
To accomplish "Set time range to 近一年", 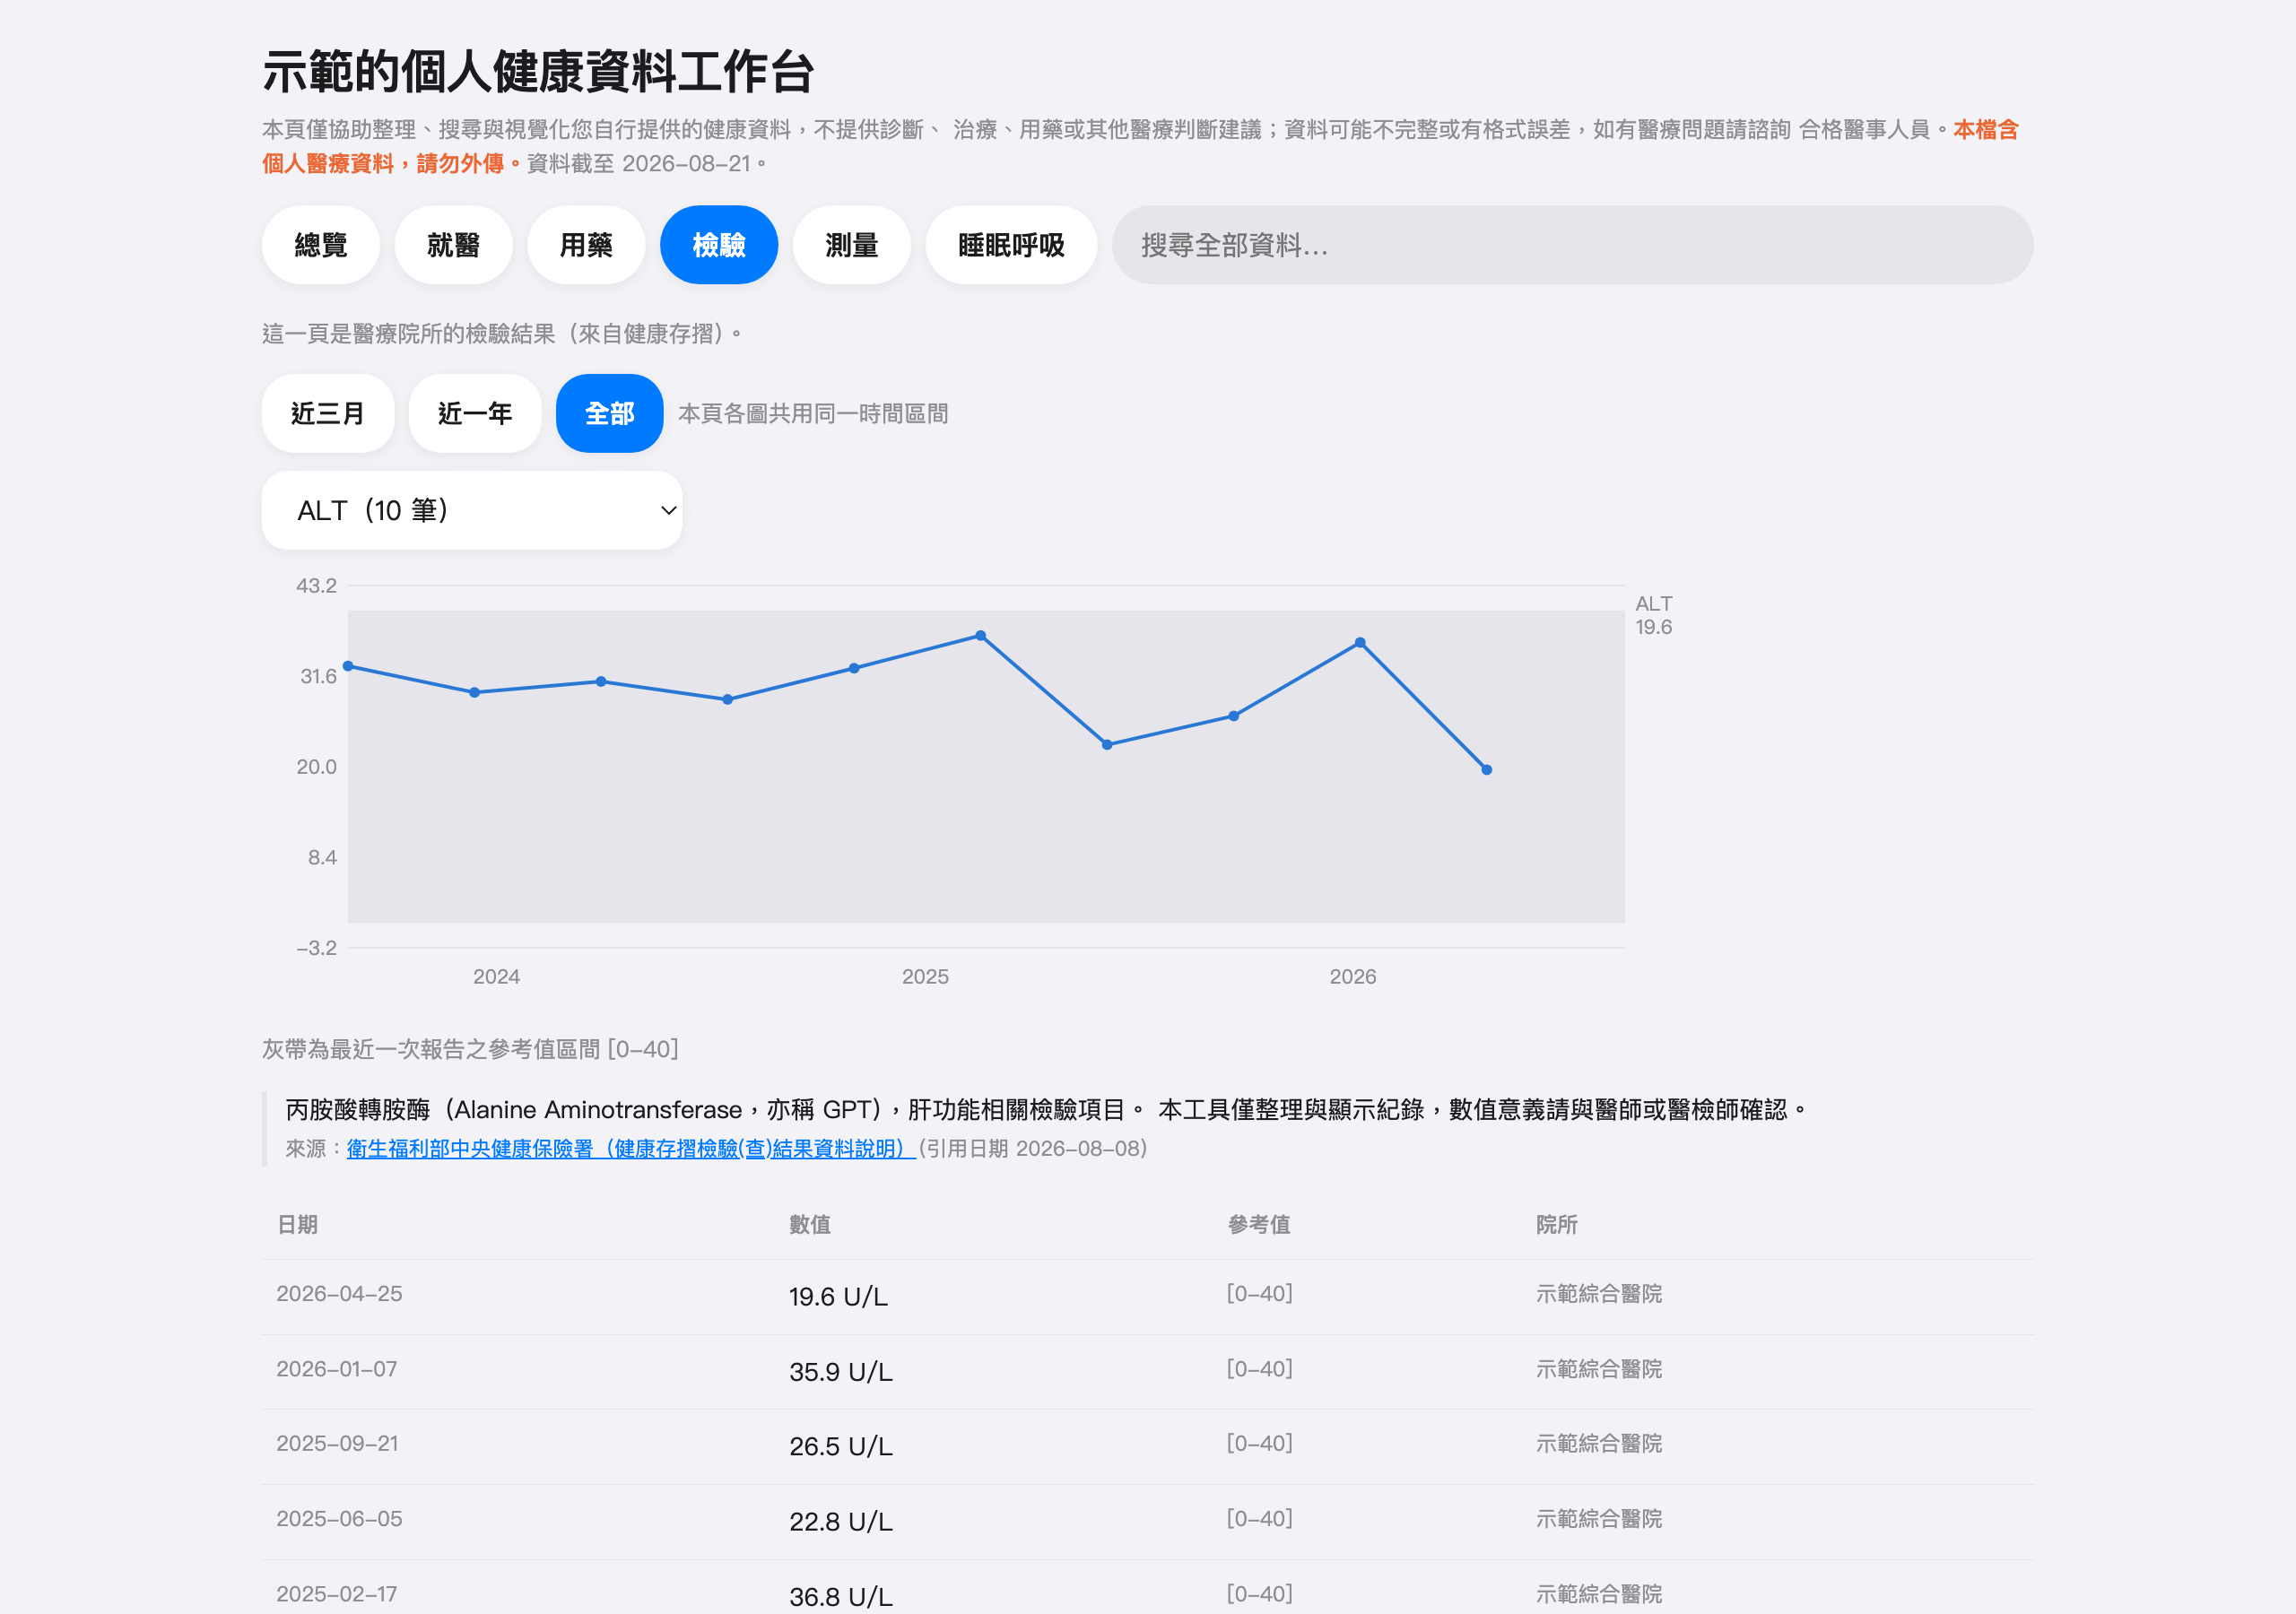I will (475, 413).
